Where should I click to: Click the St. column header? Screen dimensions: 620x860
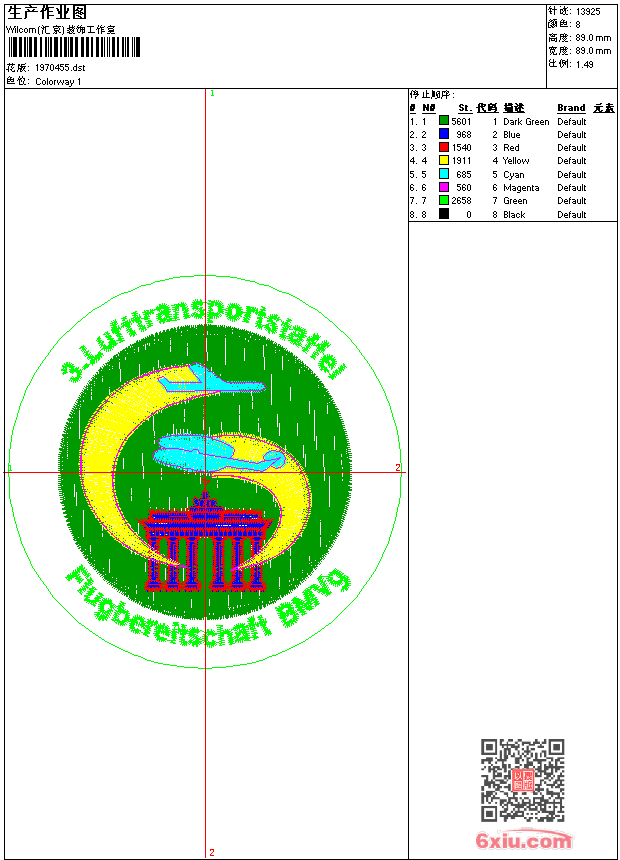tap(465, 108)
